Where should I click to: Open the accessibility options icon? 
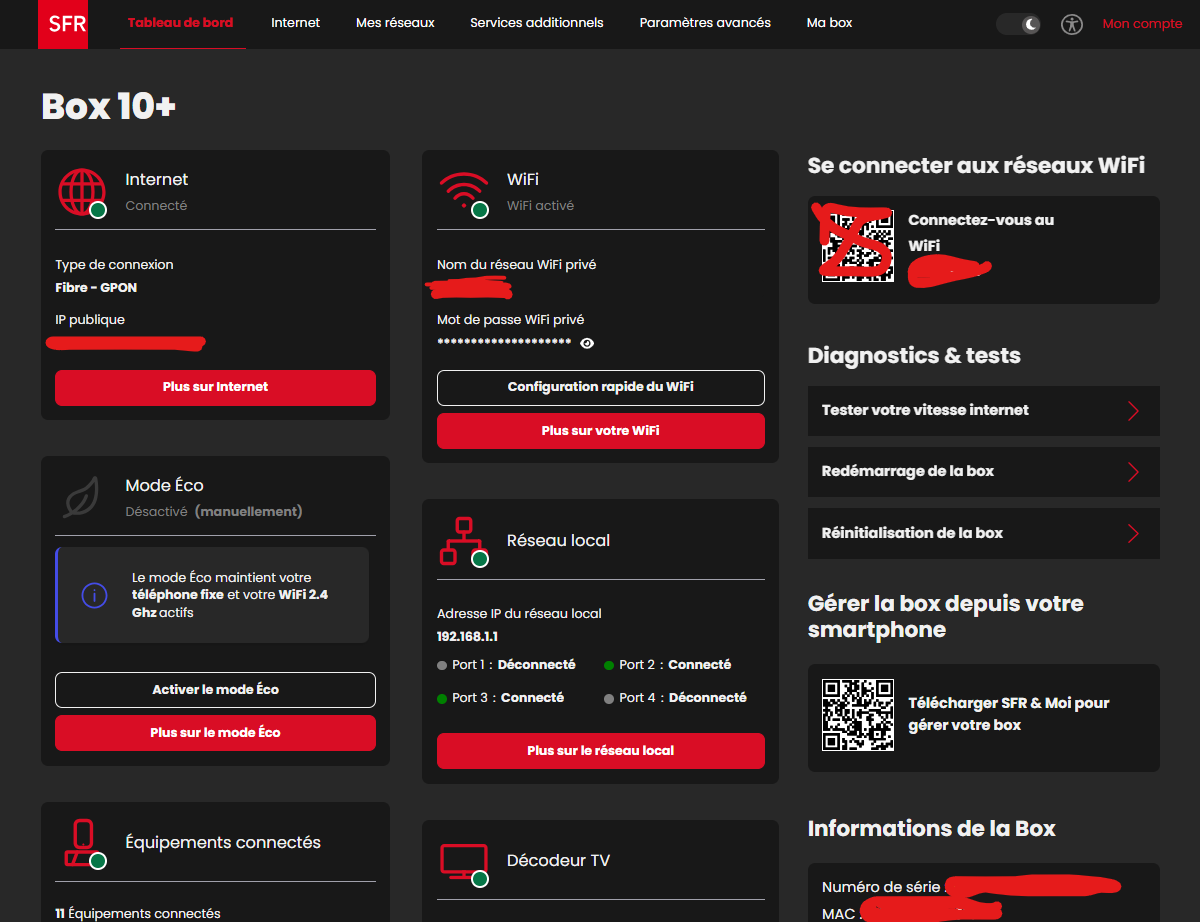(x=1072, y=24)
